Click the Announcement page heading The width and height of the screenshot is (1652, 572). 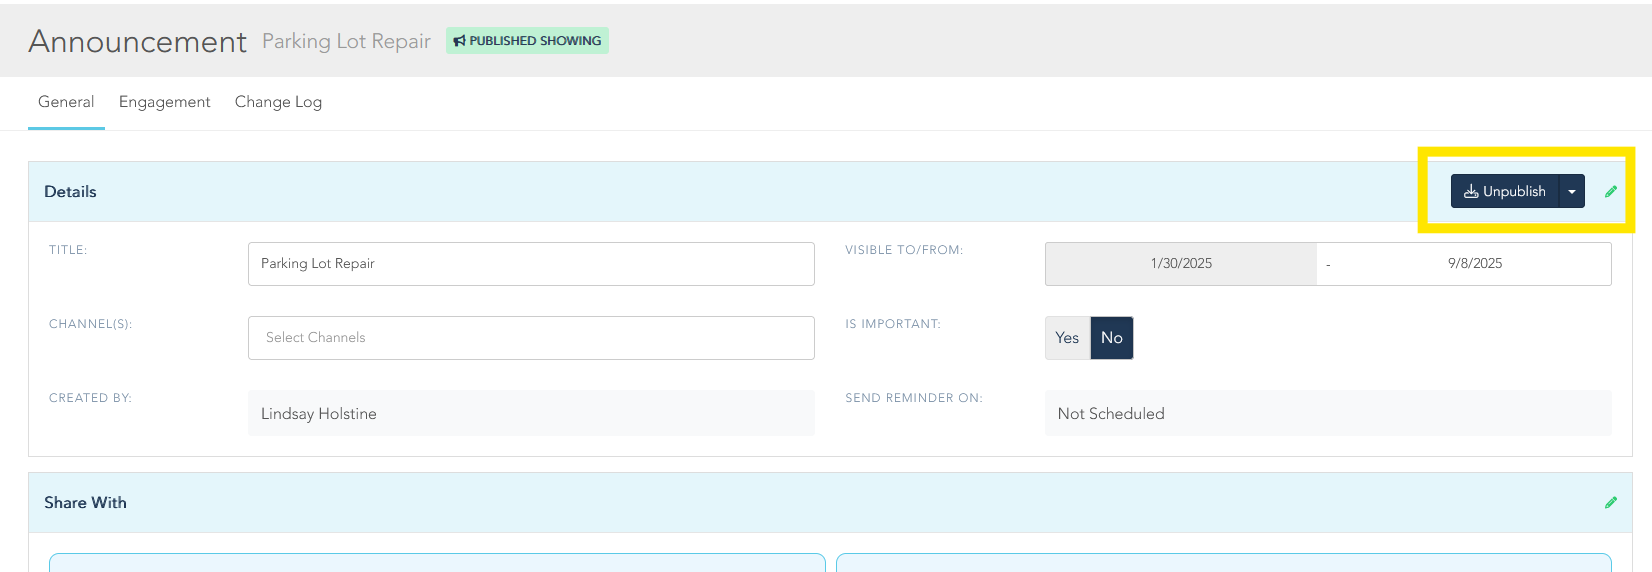(x=137, y=41)
